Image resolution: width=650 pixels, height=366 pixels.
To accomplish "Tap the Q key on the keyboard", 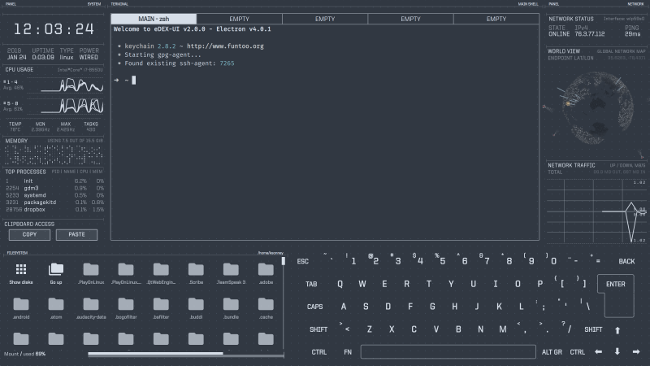I will (340, 284).
